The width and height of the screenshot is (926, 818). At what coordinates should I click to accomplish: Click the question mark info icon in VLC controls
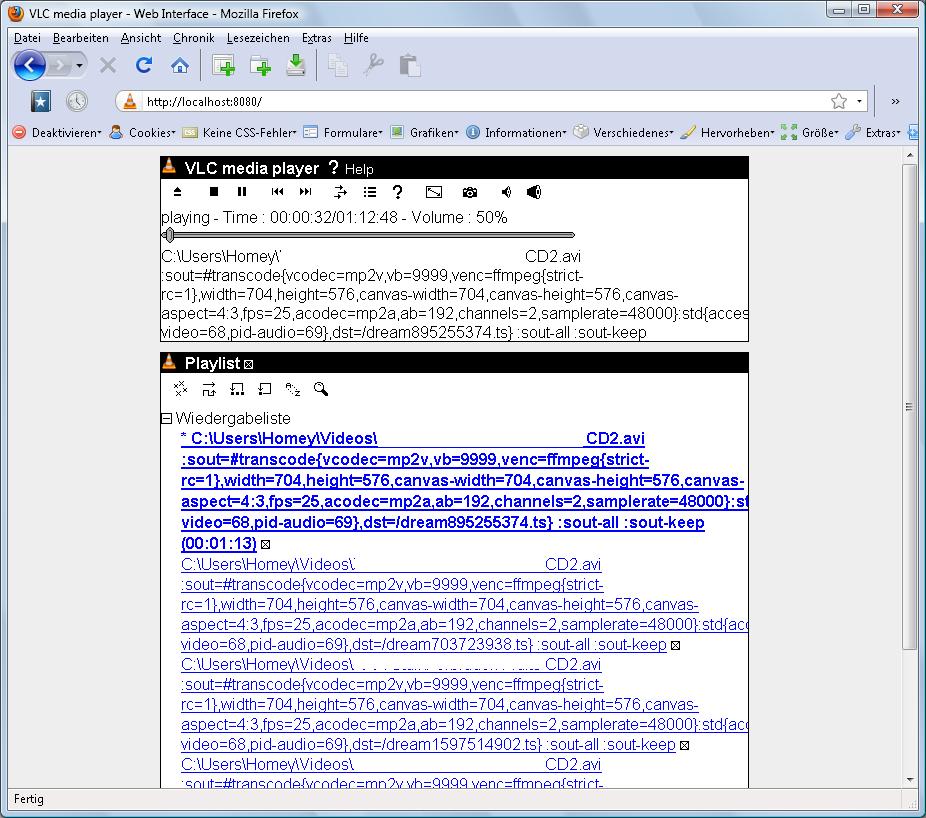click(397, 192)
